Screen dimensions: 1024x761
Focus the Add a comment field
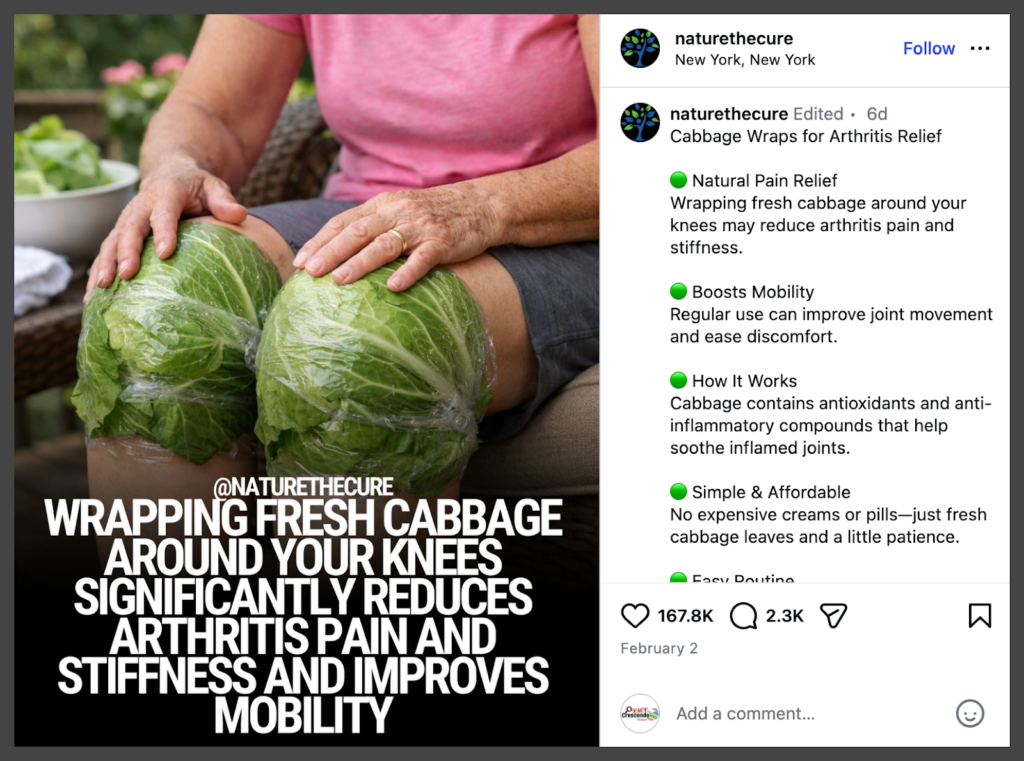click(x=810, y=713)
